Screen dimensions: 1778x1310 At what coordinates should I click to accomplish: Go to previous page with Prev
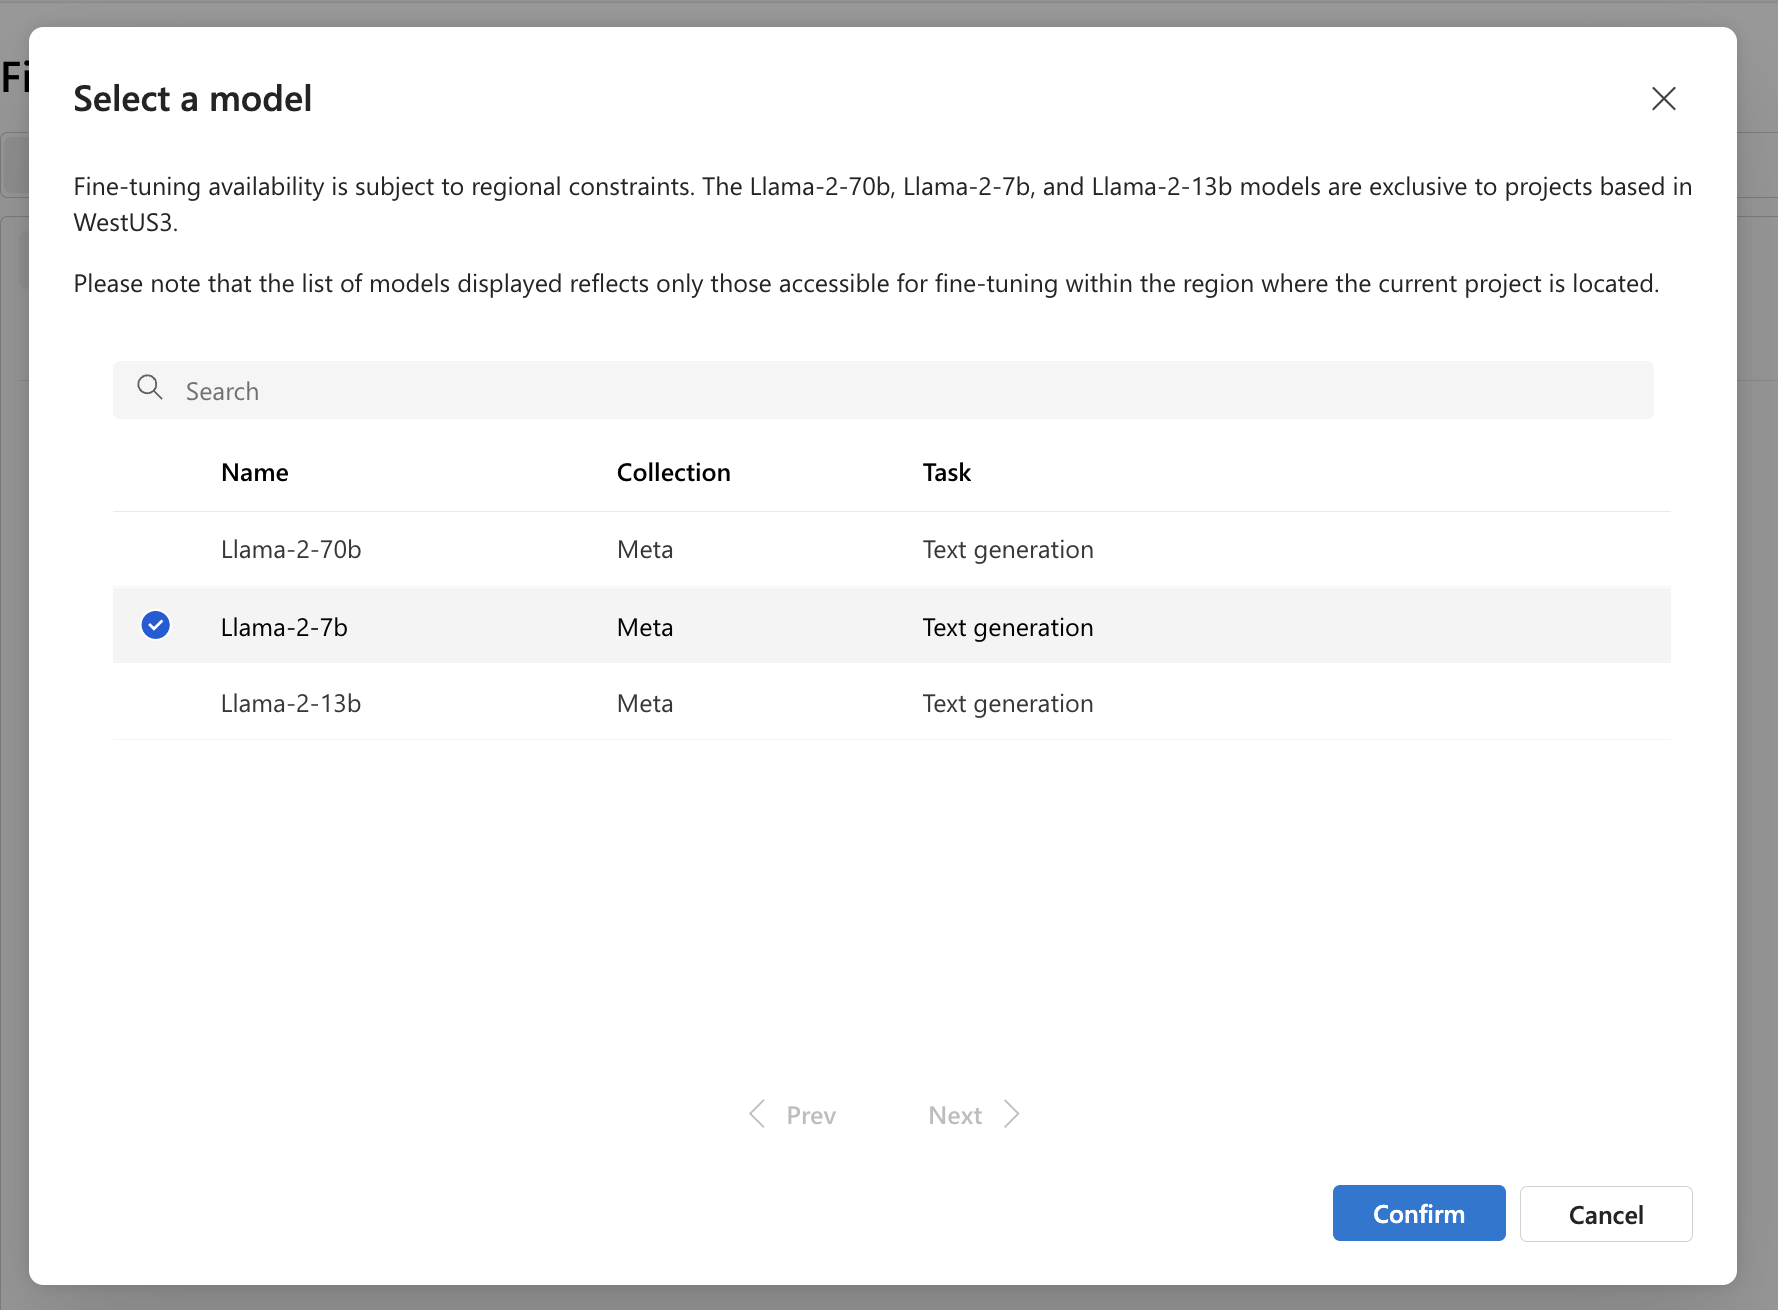pos(792,1115)
